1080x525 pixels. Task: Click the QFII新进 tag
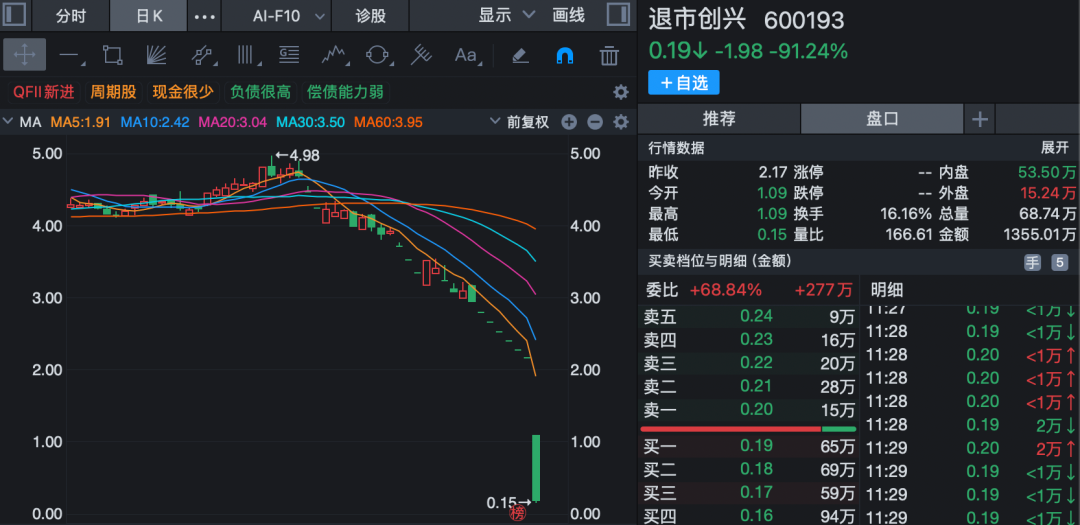(43, 92)
